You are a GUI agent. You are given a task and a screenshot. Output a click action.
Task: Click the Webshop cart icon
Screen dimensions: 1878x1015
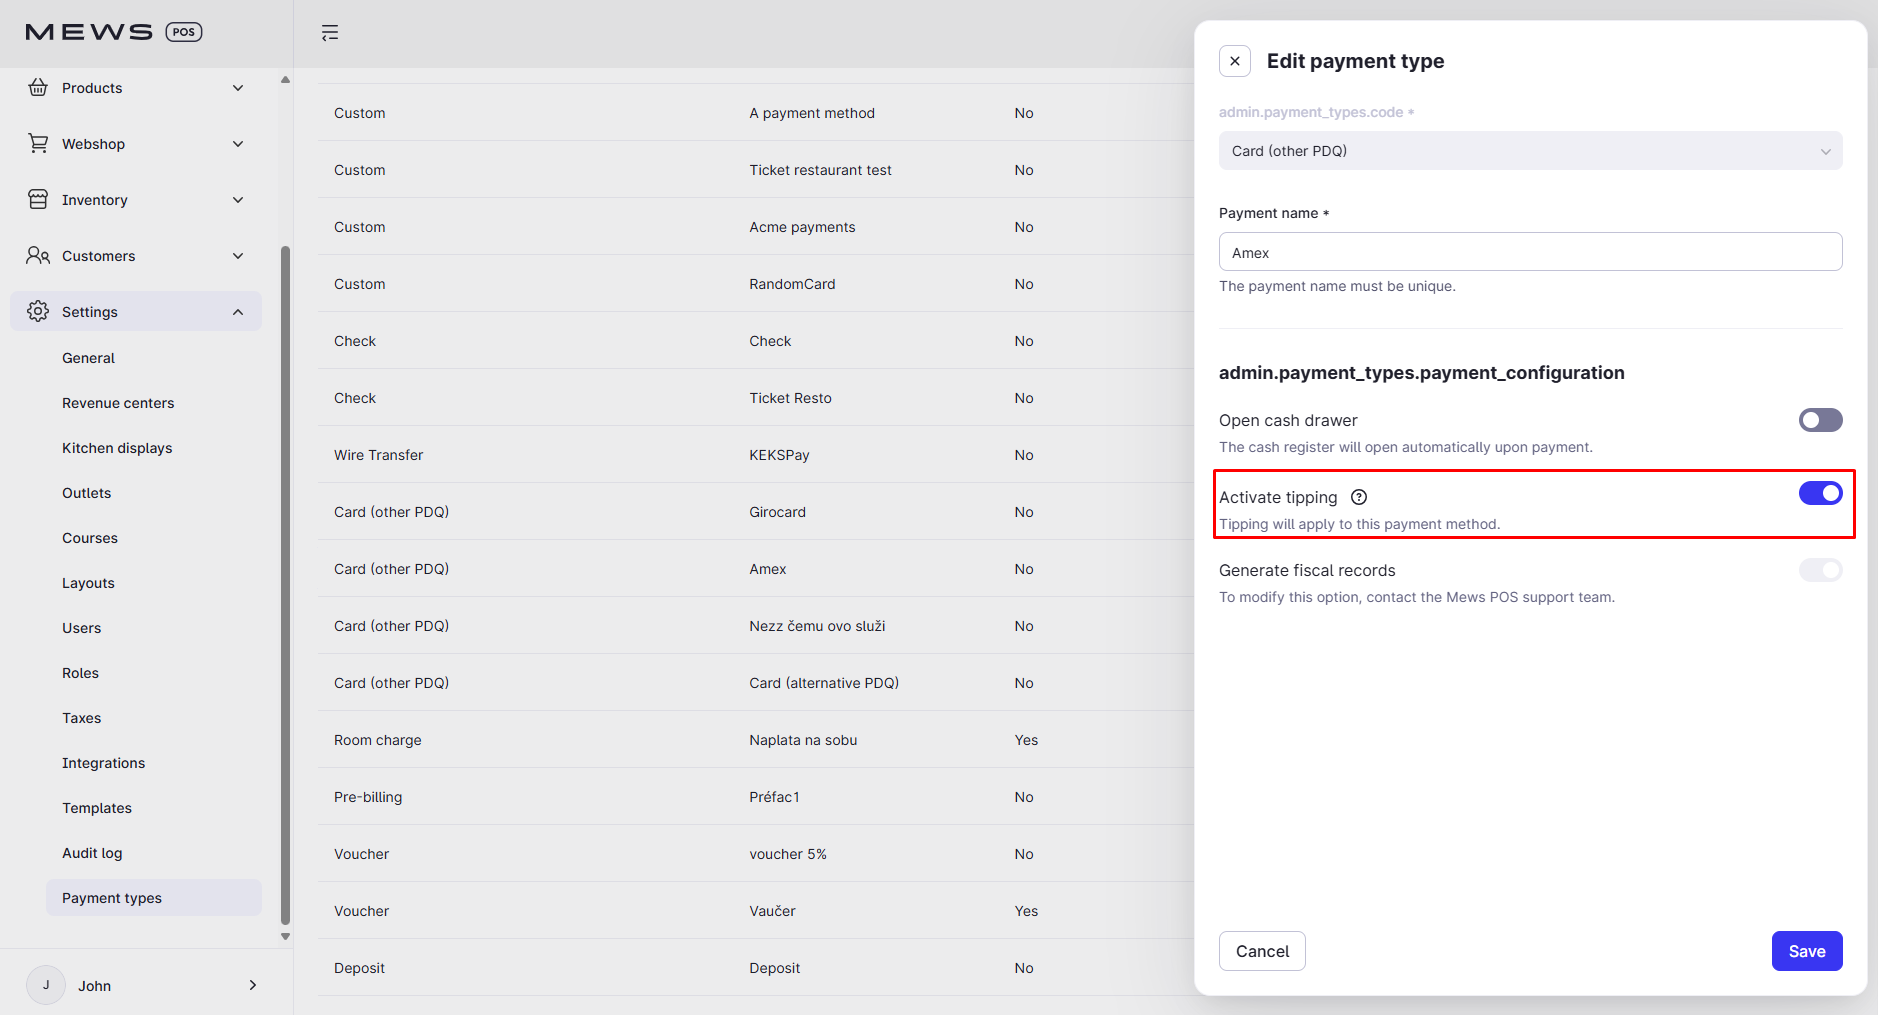point(38,143)
